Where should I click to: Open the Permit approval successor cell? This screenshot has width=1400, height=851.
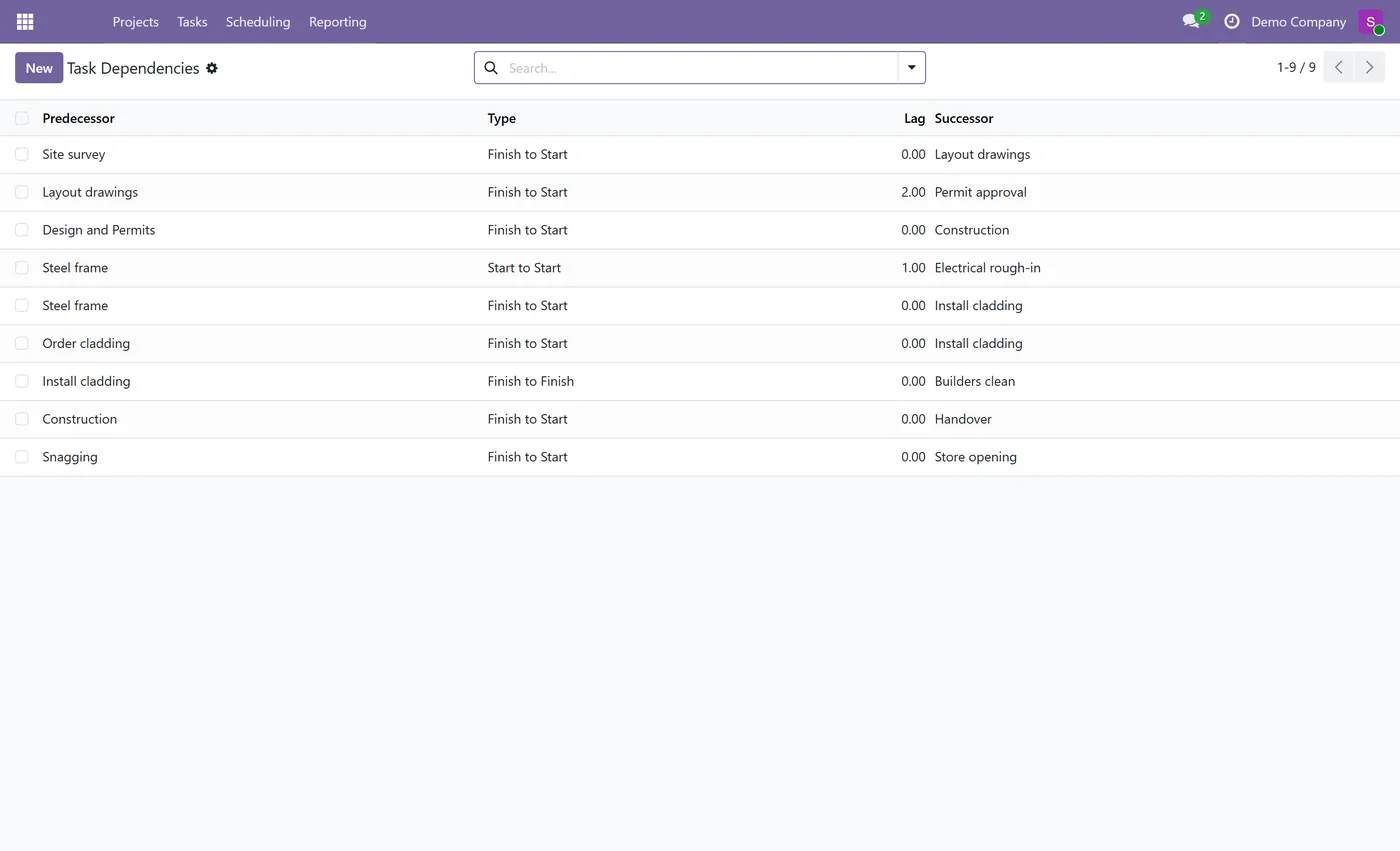[980, 192]
